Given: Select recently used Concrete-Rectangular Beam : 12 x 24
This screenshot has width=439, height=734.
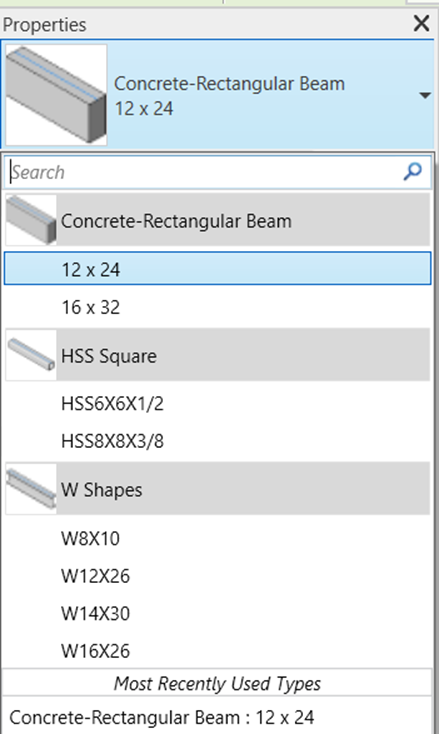Looking at the screenshot, I should click(x=217, y=717).
